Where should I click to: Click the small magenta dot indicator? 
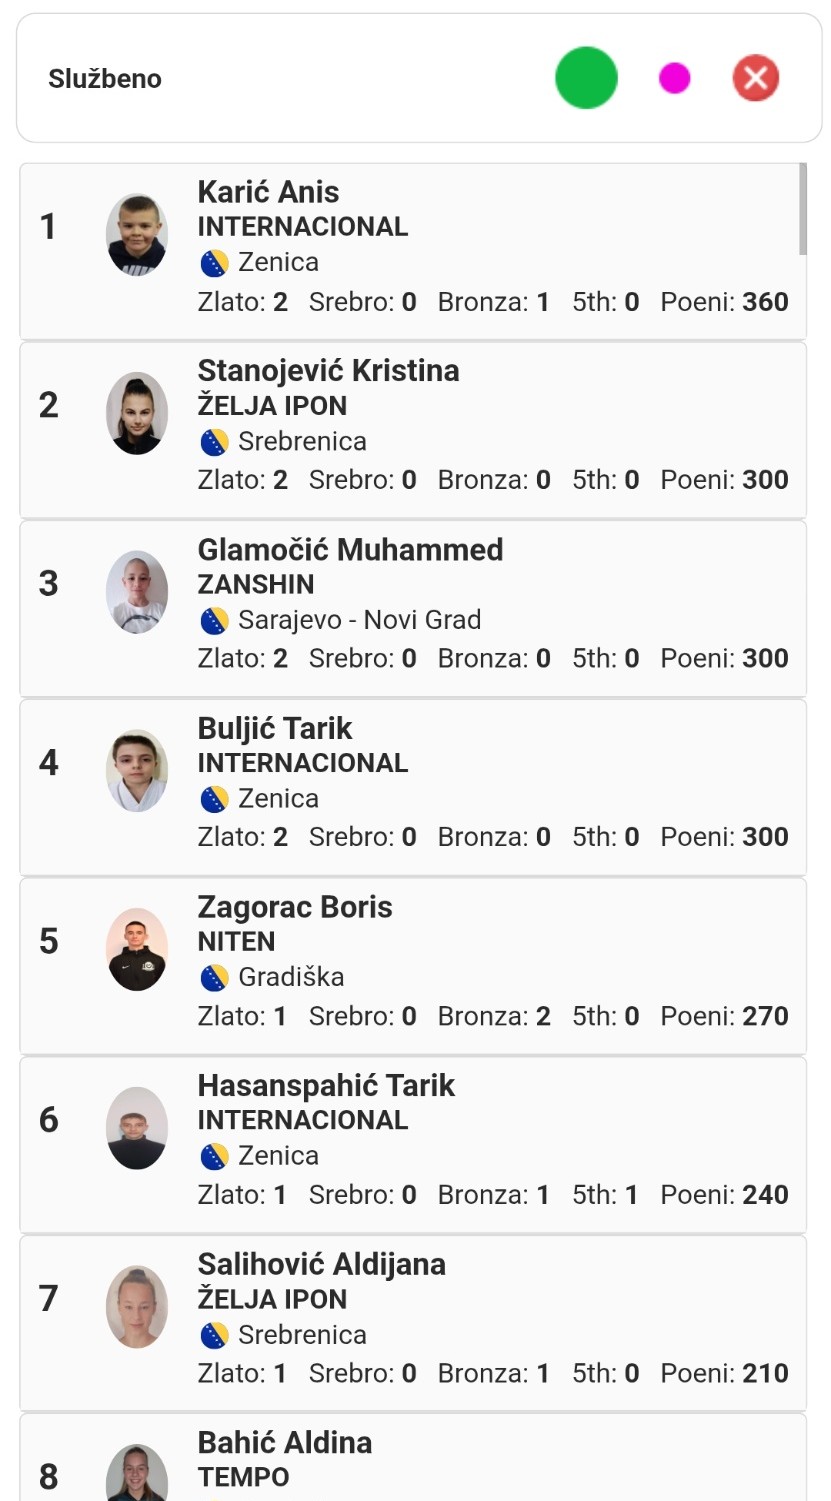(x=675, y=78)
